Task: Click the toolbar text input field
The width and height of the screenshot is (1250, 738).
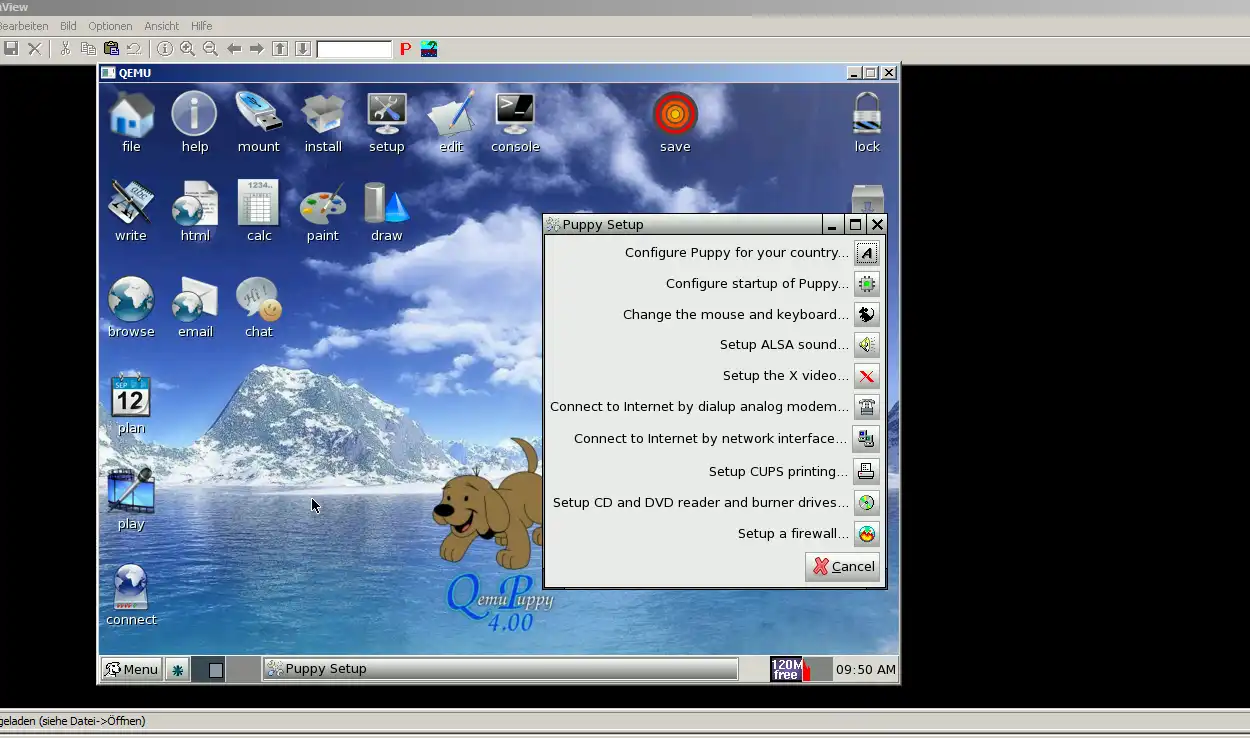Action: 355,49
